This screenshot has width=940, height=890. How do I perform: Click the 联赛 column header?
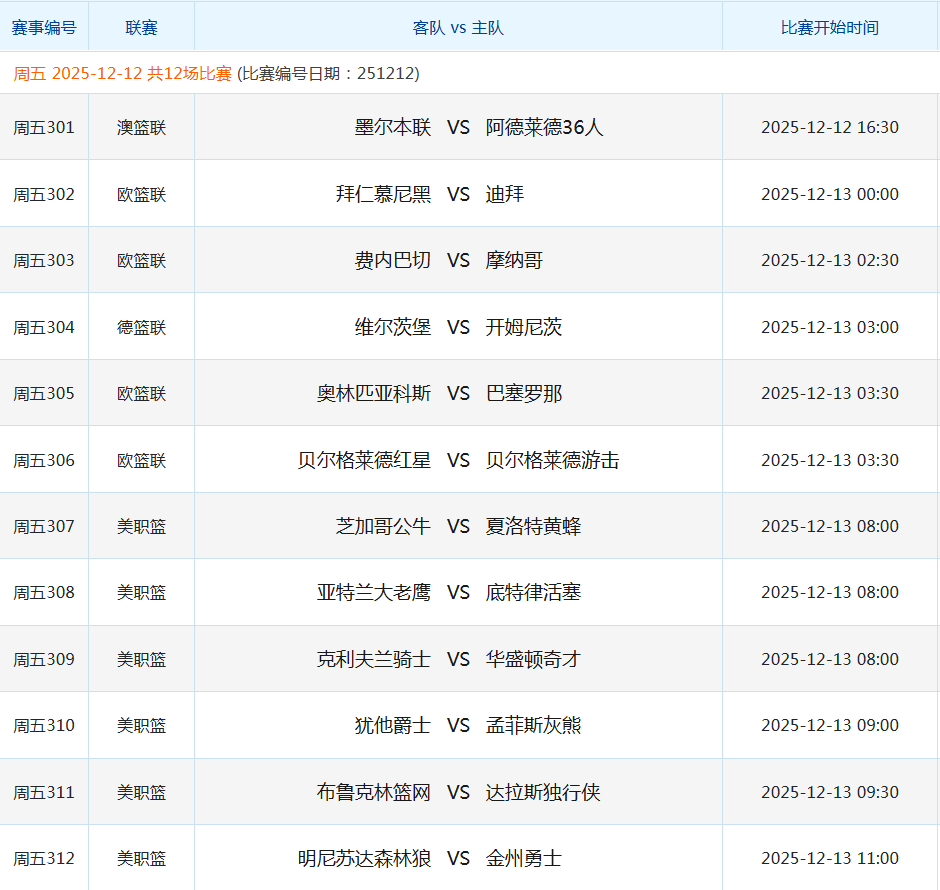(141, 27)
